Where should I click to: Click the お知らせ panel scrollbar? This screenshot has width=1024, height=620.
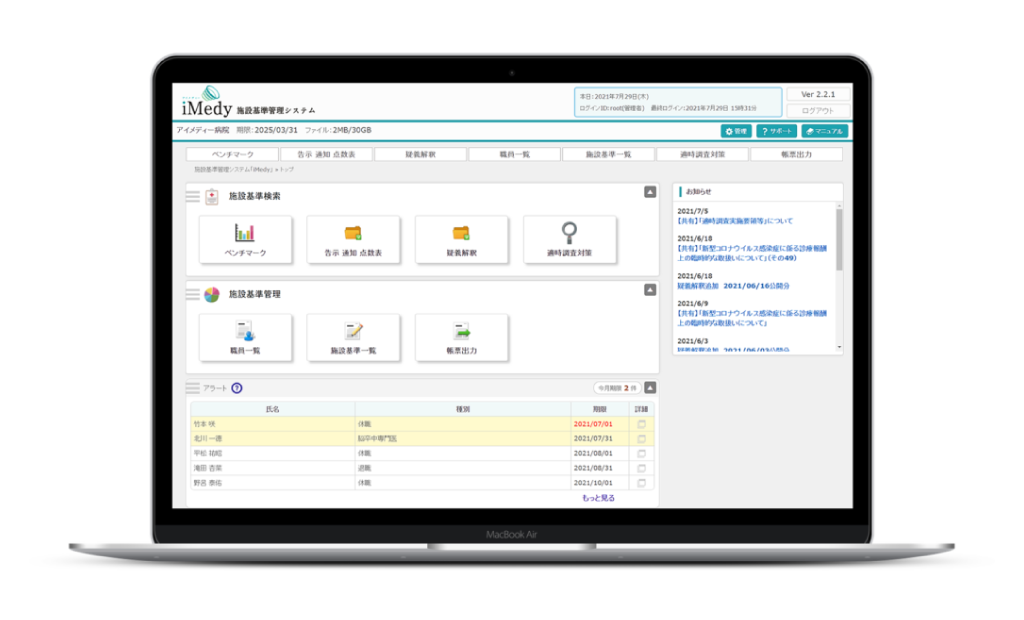(838, 240)
